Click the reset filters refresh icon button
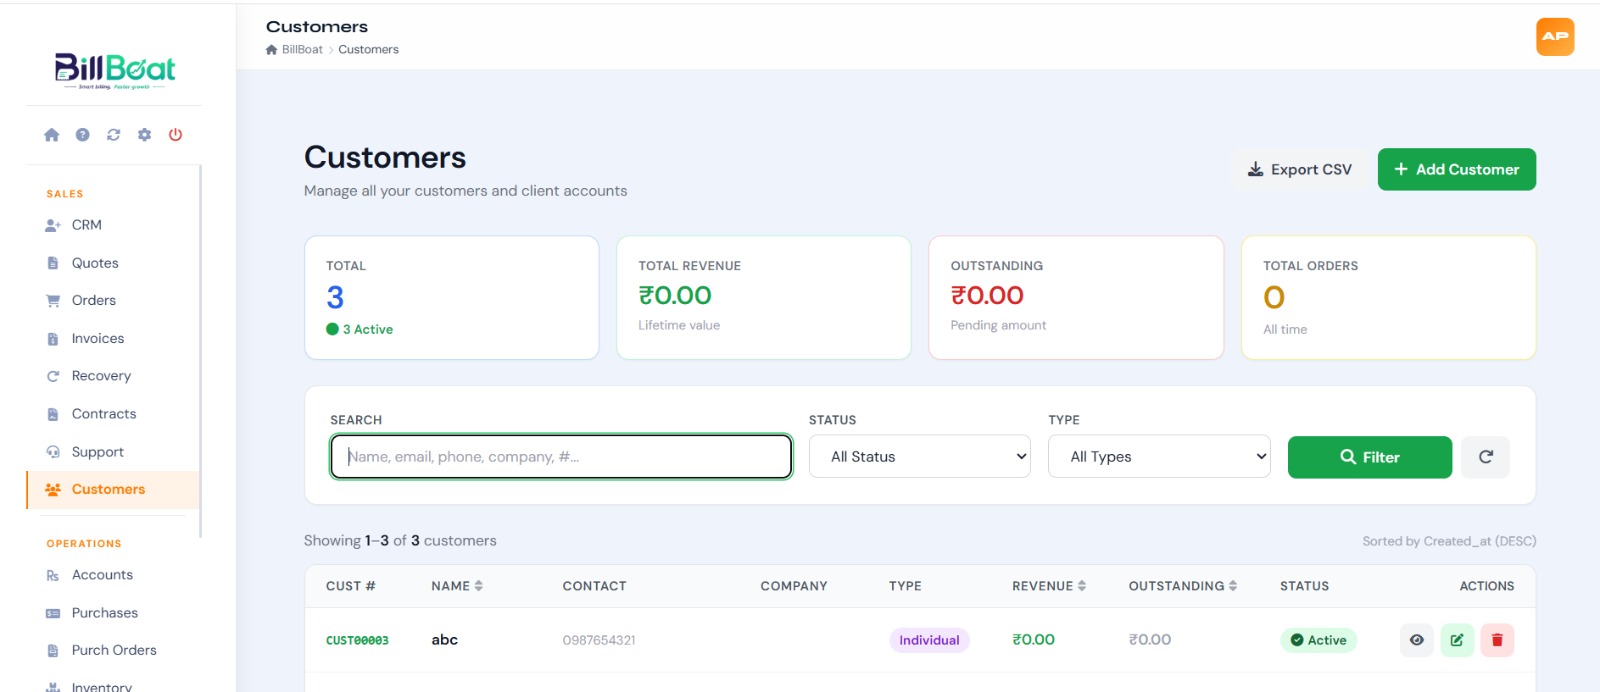This screenshot has width=1600, height=692. tap(1485, 457)
